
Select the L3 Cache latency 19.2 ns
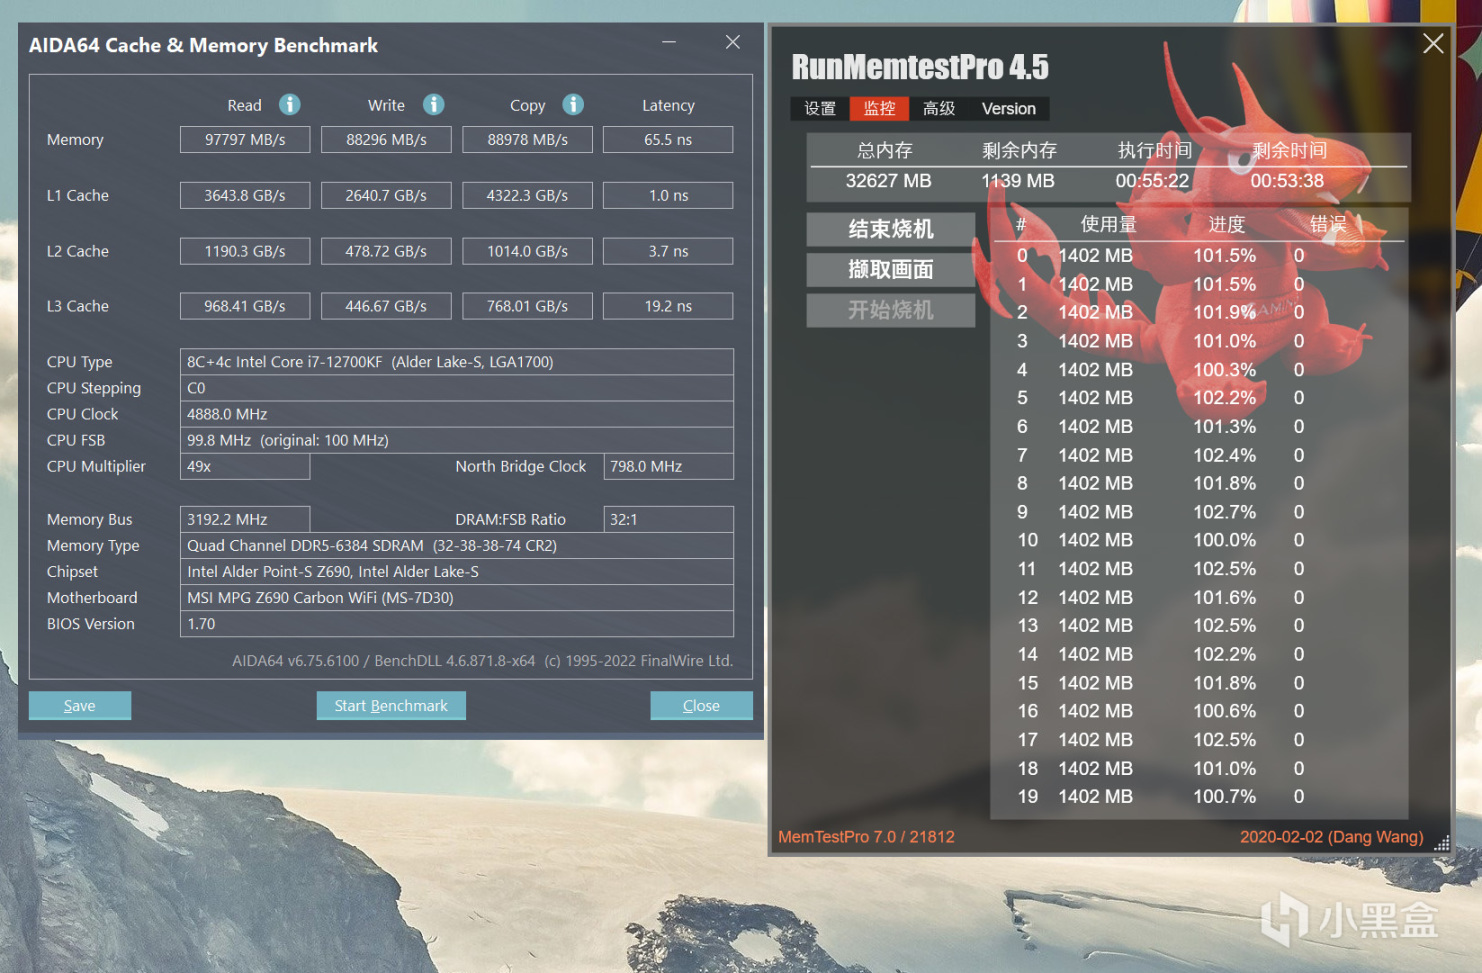668,306
